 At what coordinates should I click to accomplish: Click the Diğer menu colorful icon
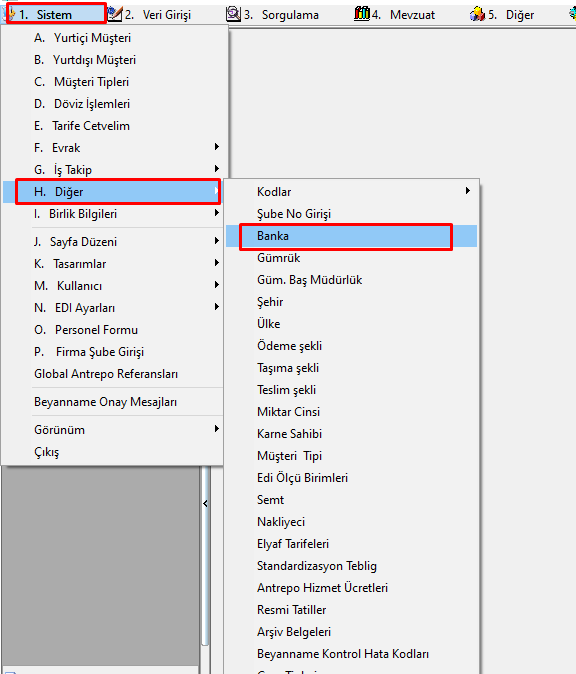[477, 14]
